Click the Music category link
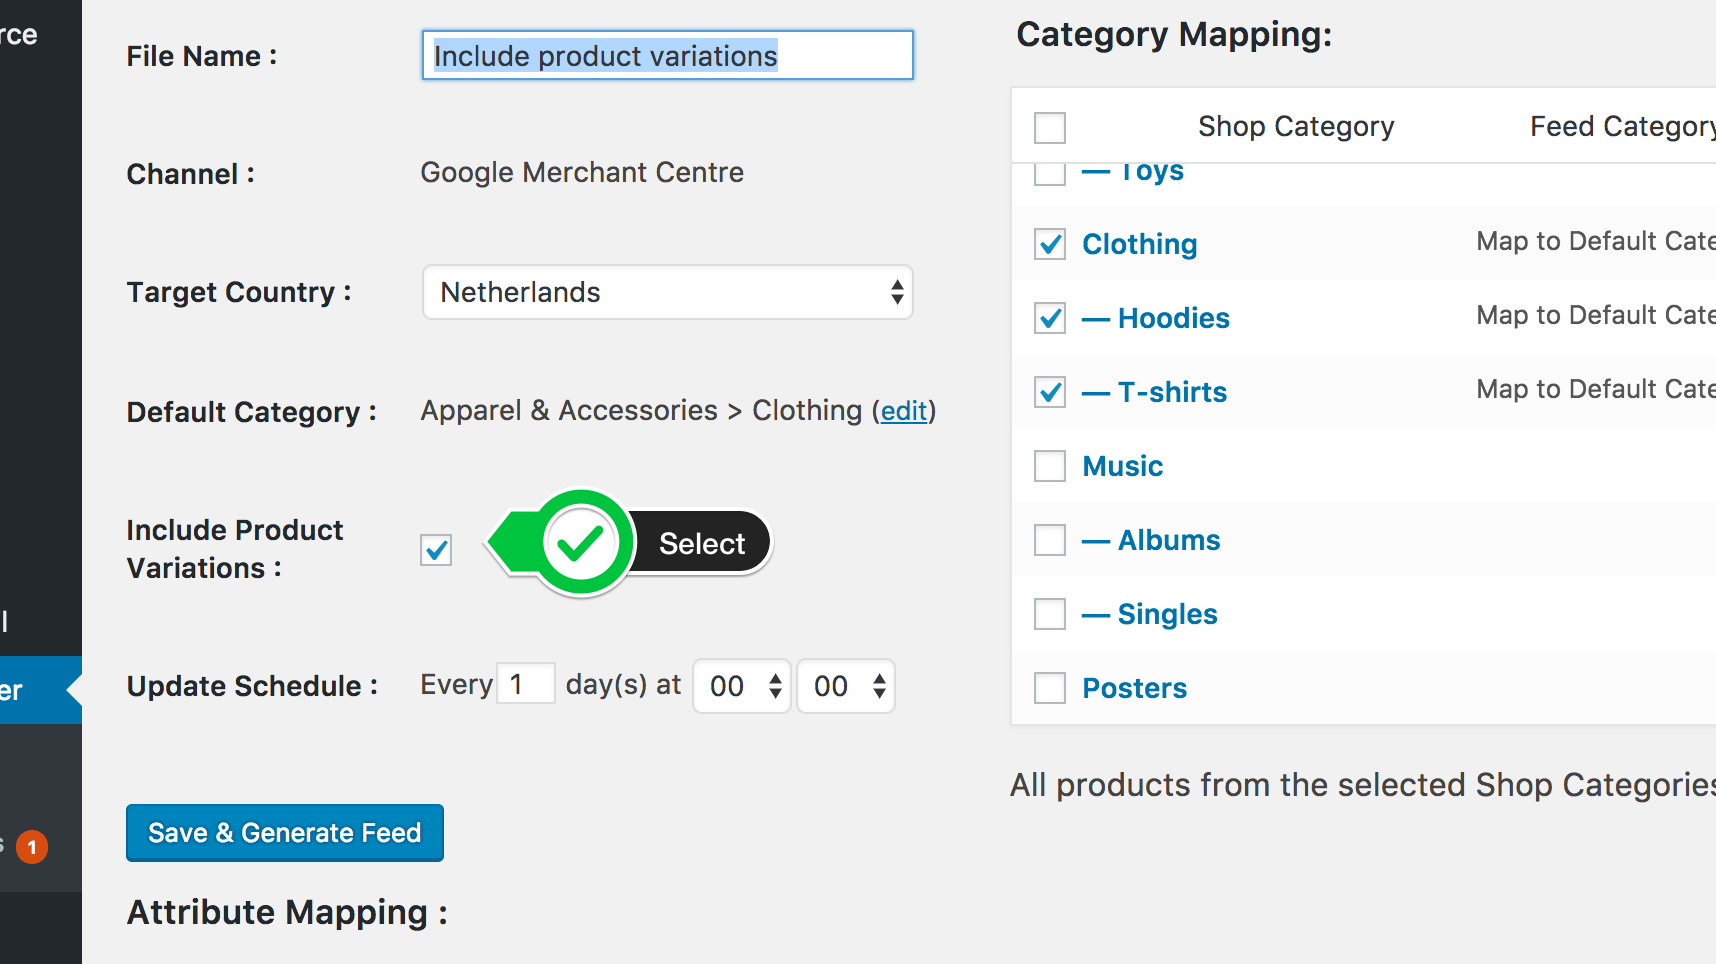Image resolution: width=1716 pixels, height=964 pixels. 1122,466
